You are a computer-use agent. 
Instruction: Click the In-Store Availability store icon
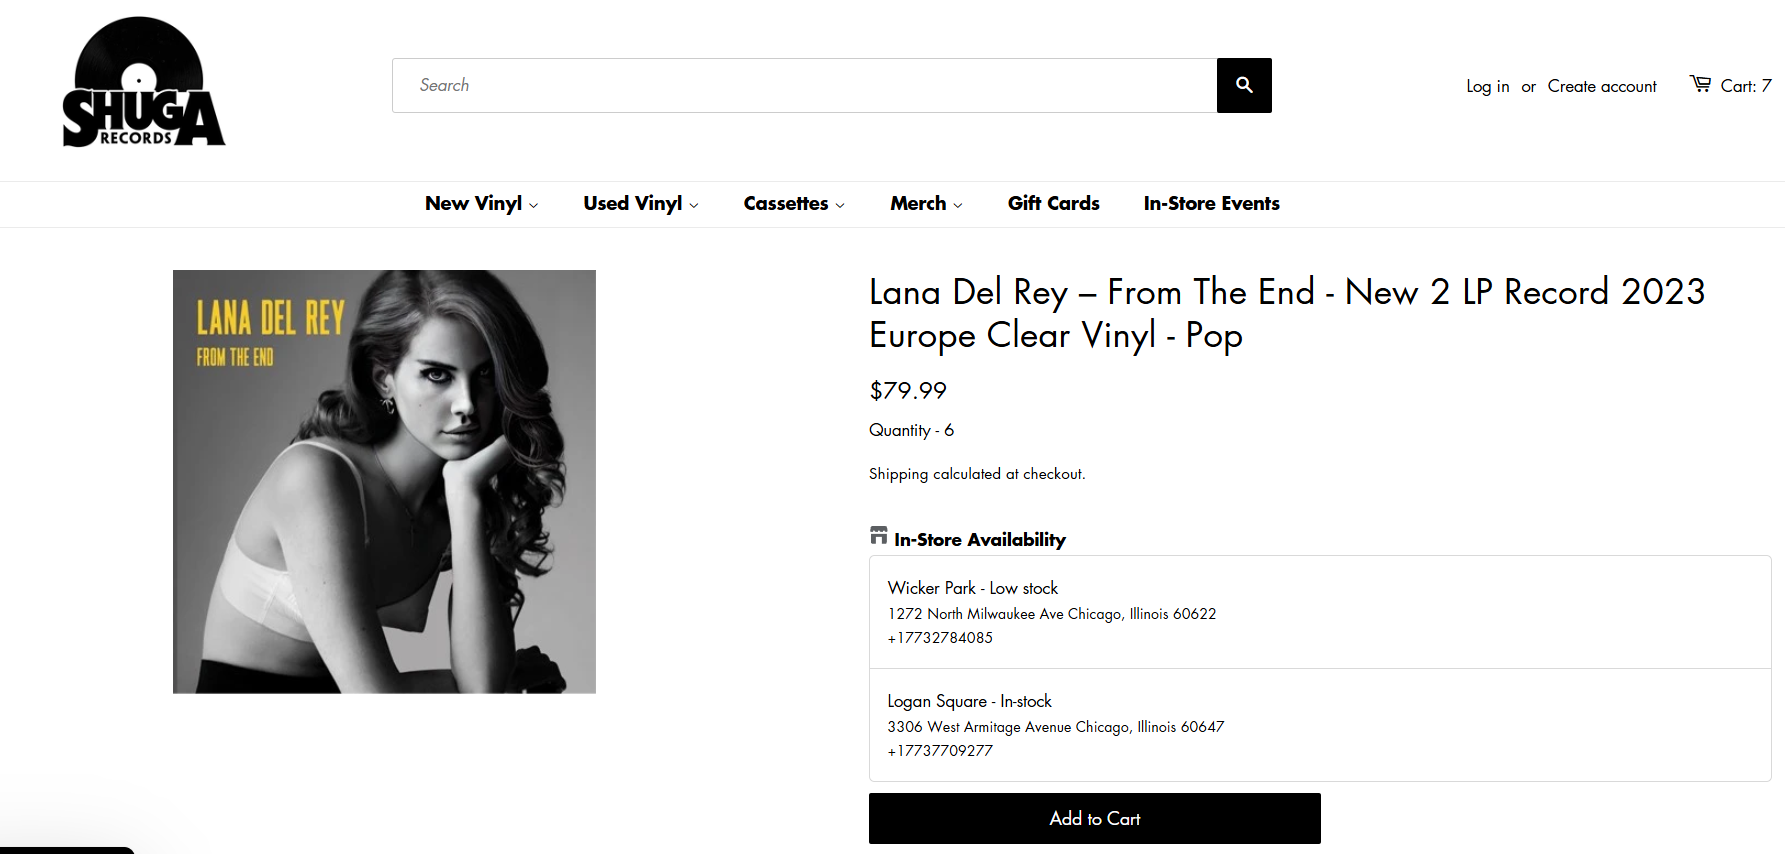coord(878,536)
